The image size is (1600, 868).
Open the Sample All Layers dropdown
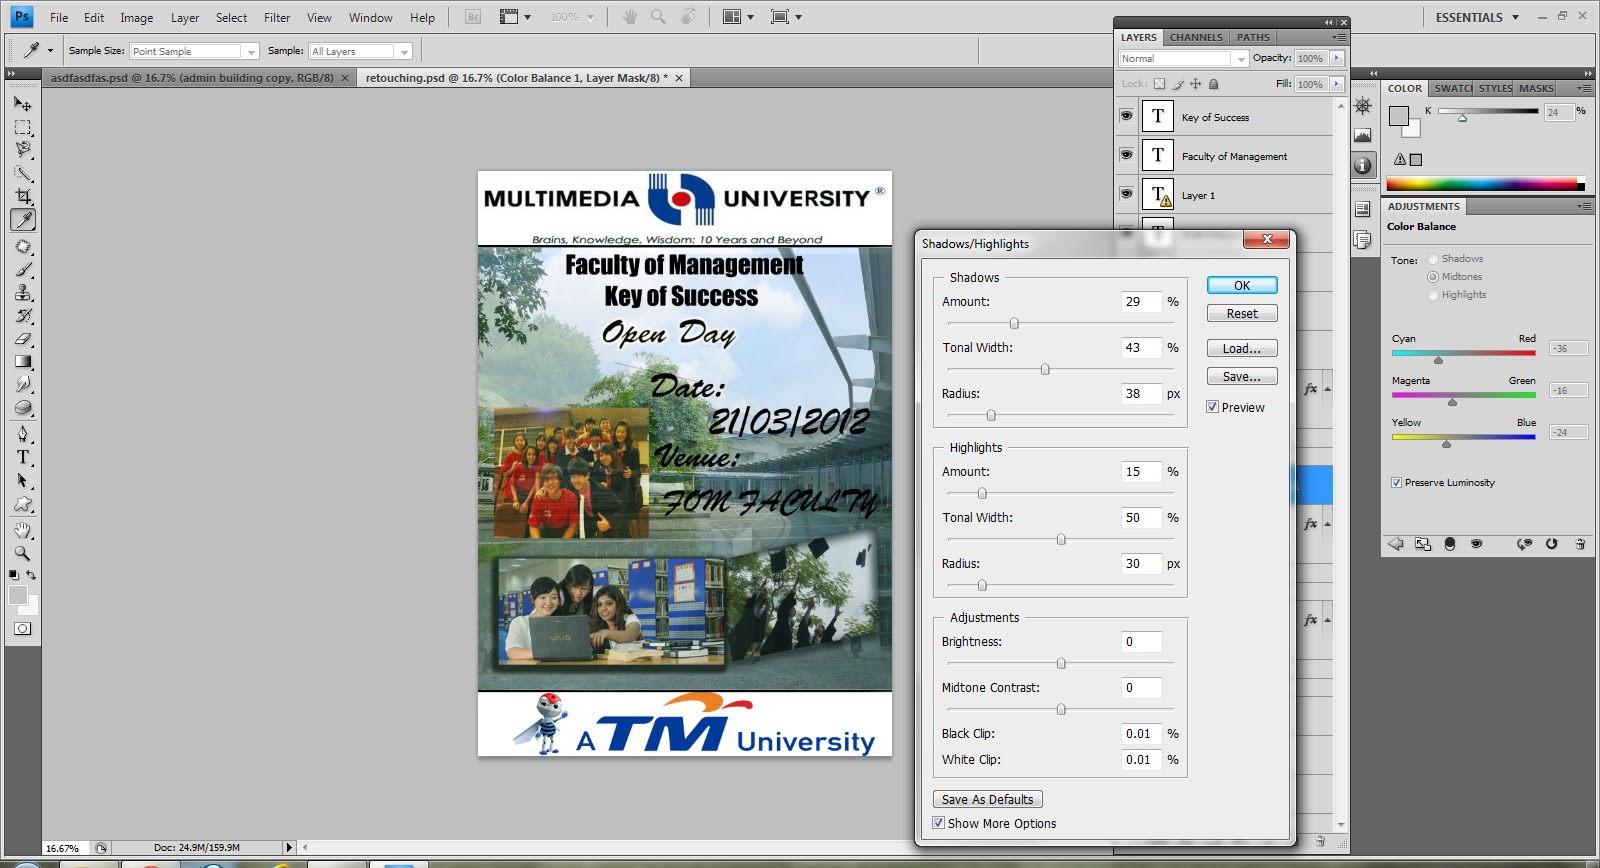(x=360, y=51)
